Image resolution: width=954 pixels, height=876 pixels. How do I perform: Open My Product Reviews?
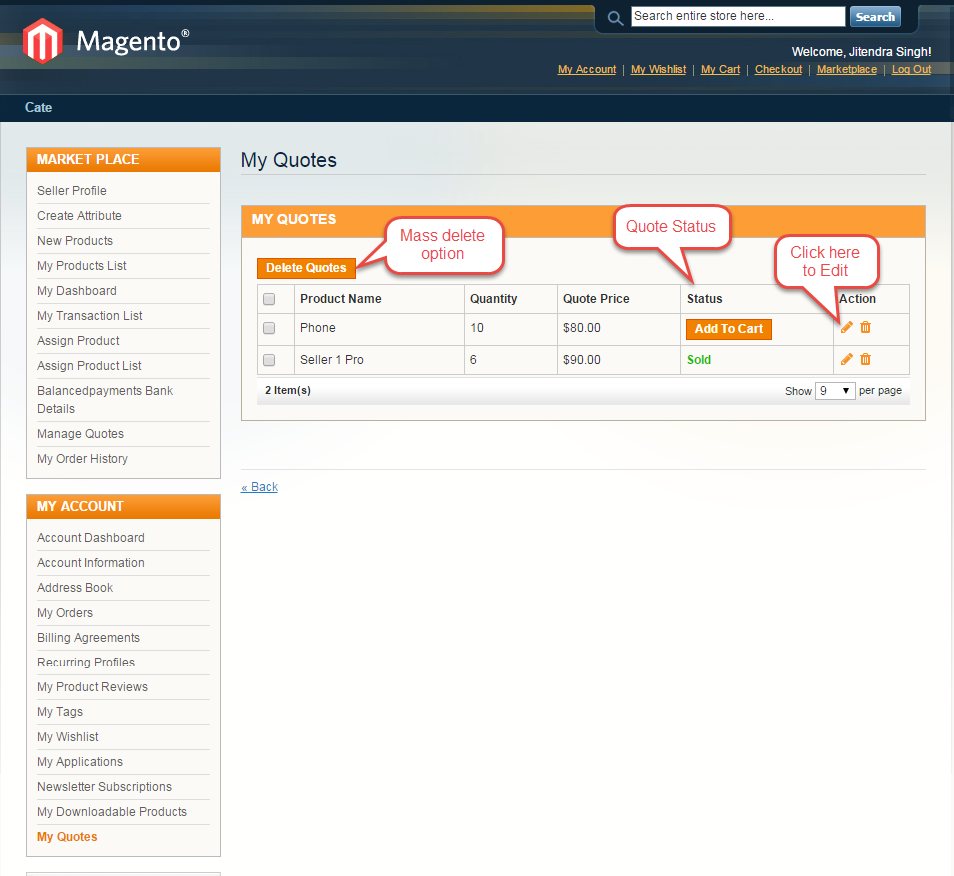pos(92,686)
